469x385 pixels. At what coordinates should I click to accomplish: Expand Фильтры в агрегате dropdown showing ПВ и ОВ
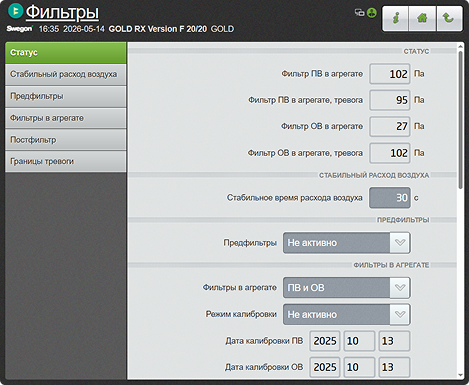coord(347,288)
